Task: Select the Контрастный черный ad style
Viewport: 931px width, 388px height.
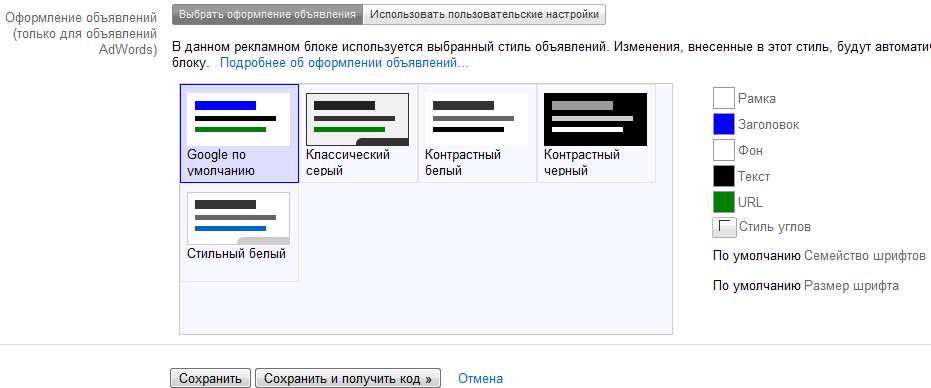Action: point(596,119)
